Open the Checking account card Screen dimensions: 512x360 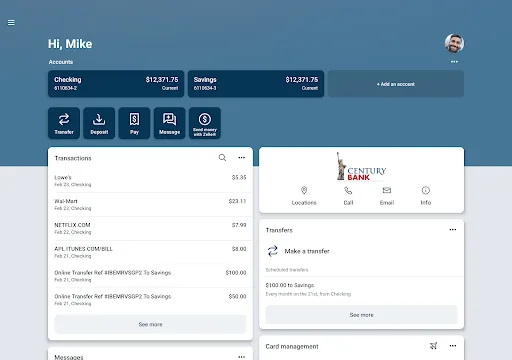pyautogui.click(x=116, y=84)
